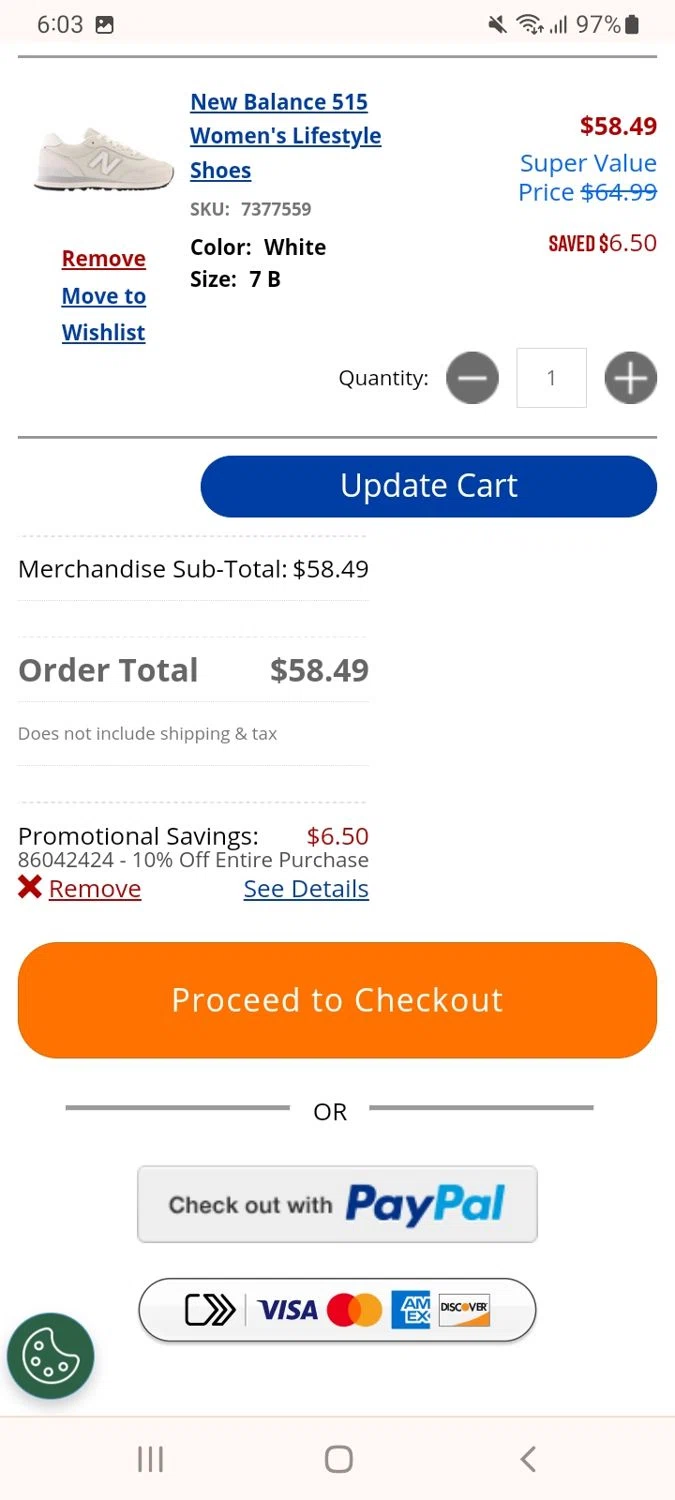Image resolution: width=675 pixels, height=1500 pixels.
Task: Check out with PayPal
Action: click(x=337, y=1204)
